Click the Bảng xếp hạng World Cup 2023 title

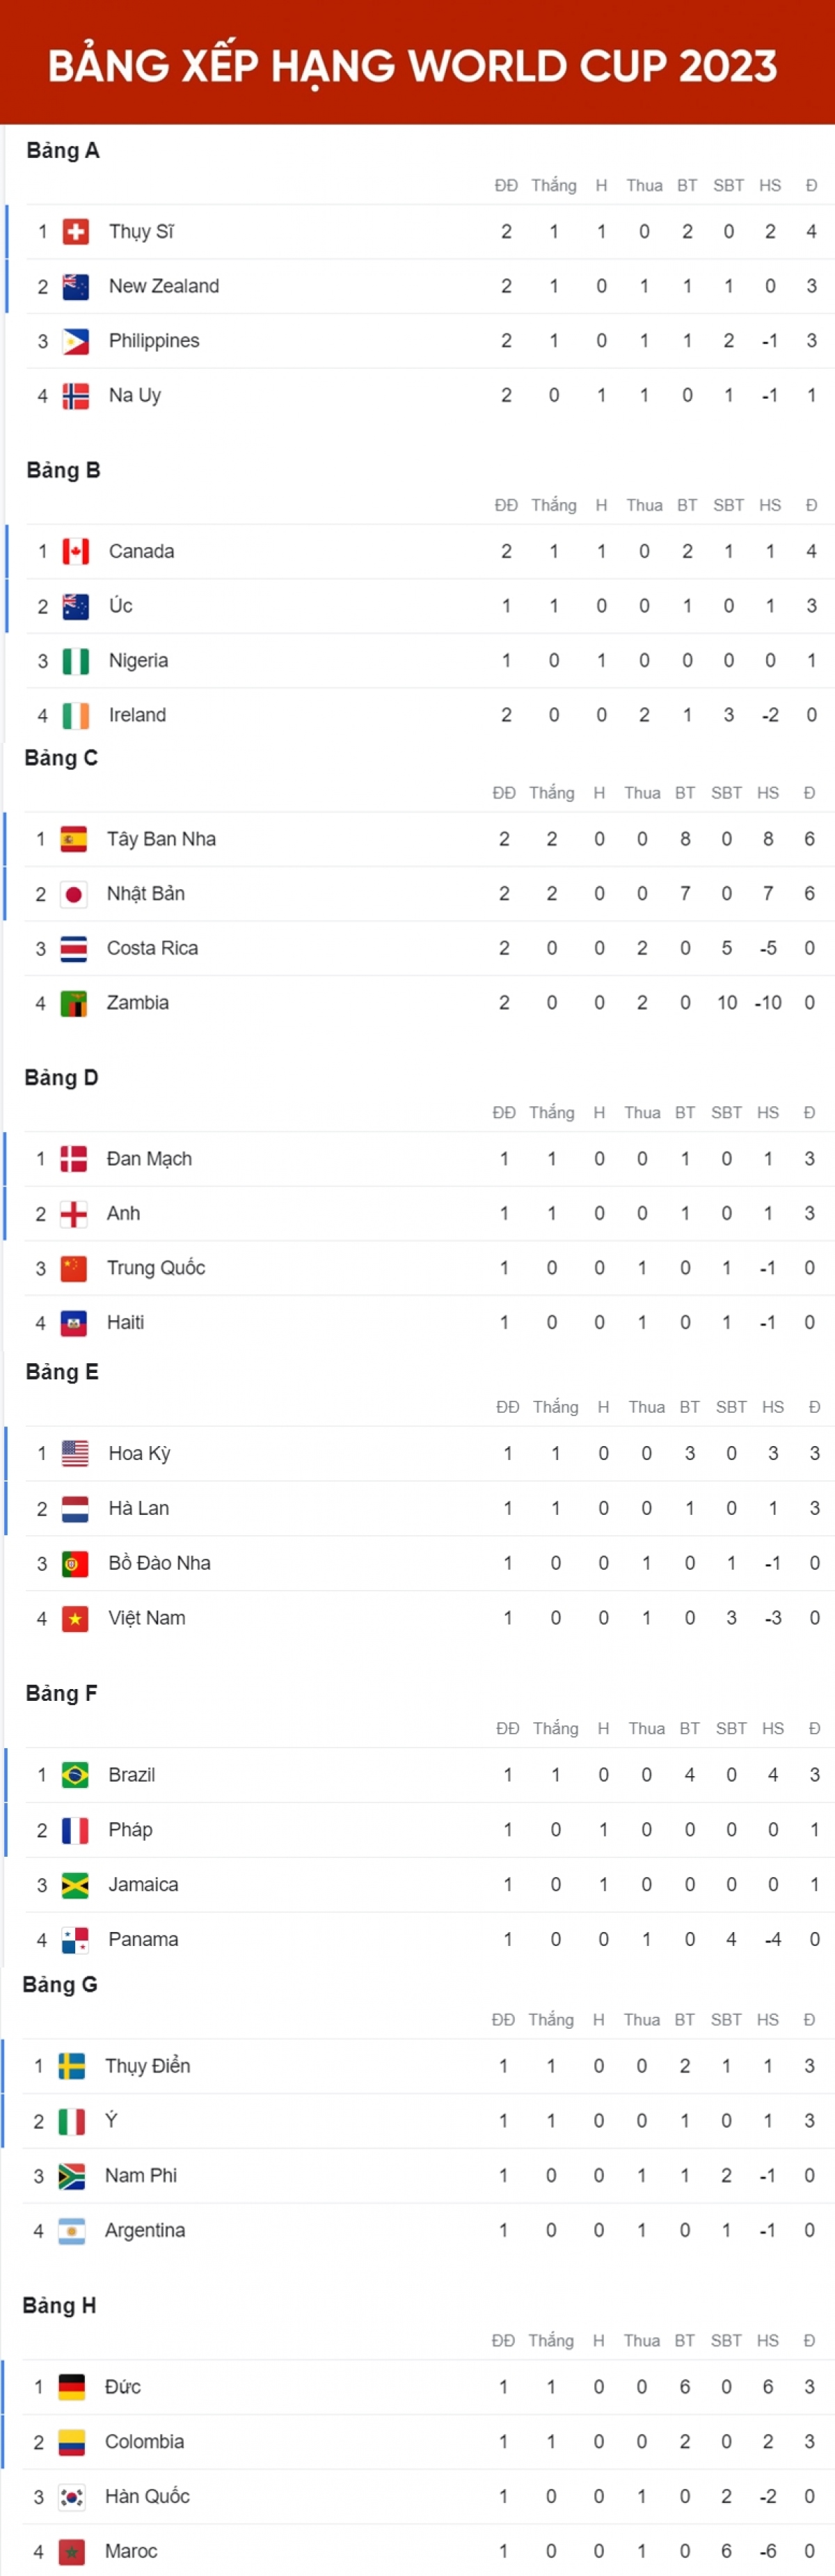[x=413, y=66]
